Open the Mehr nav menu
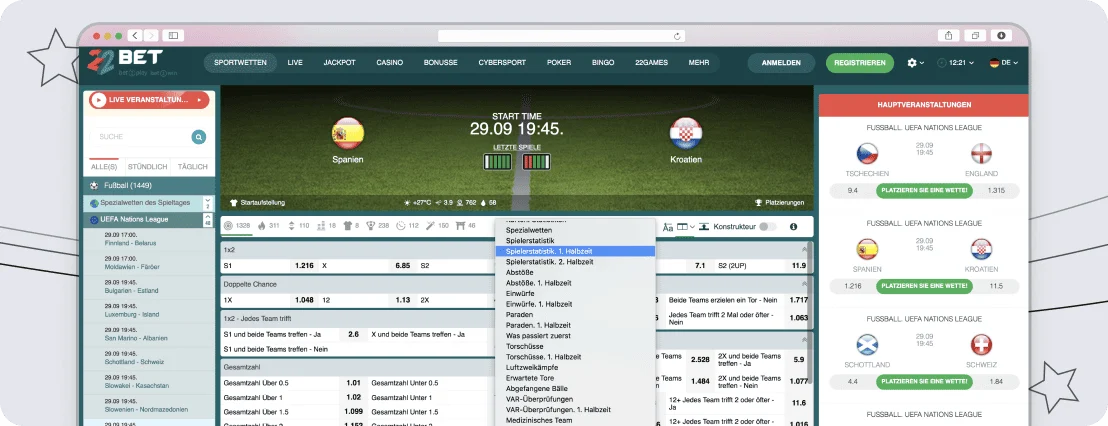 pyautogui.click(x=699, y=63)
